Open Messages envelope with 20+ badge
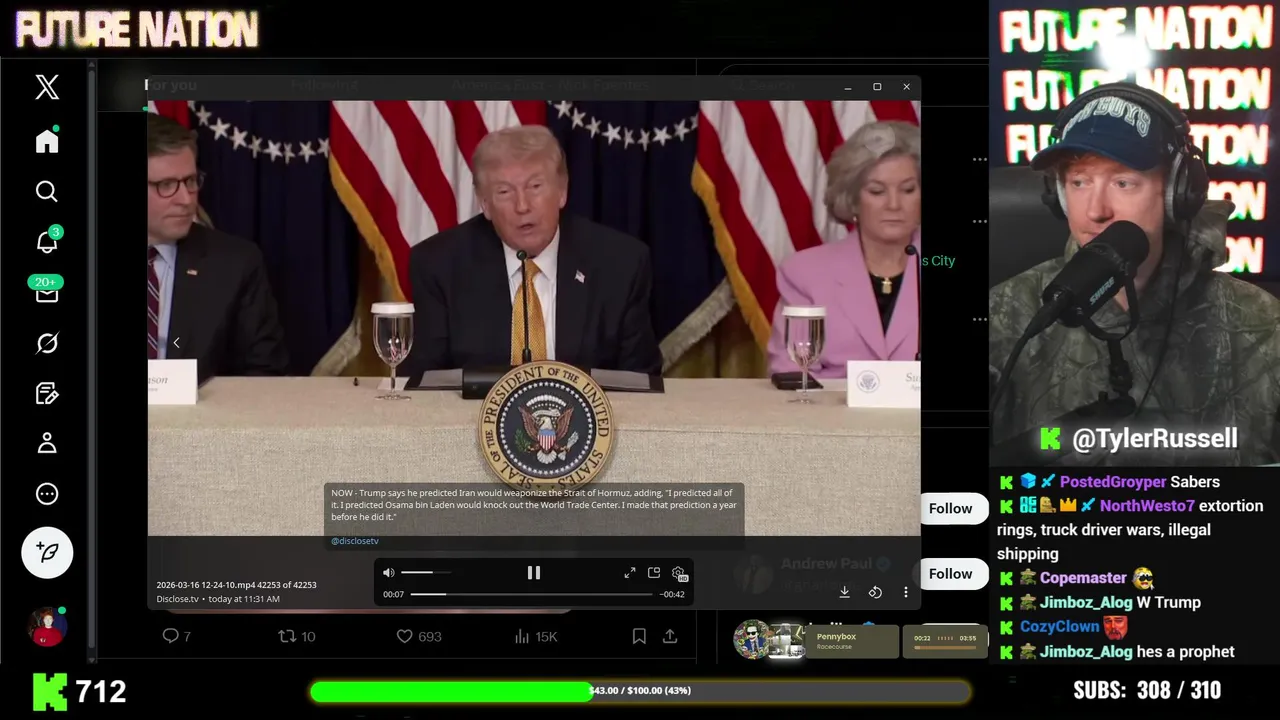 click(47, 291)
